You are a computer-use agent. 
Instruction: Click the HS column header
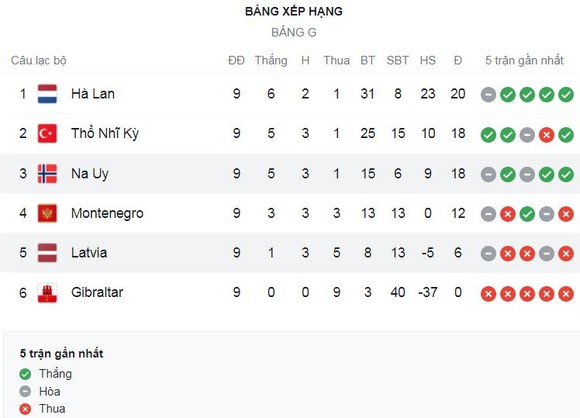click(x=428, y=60)
